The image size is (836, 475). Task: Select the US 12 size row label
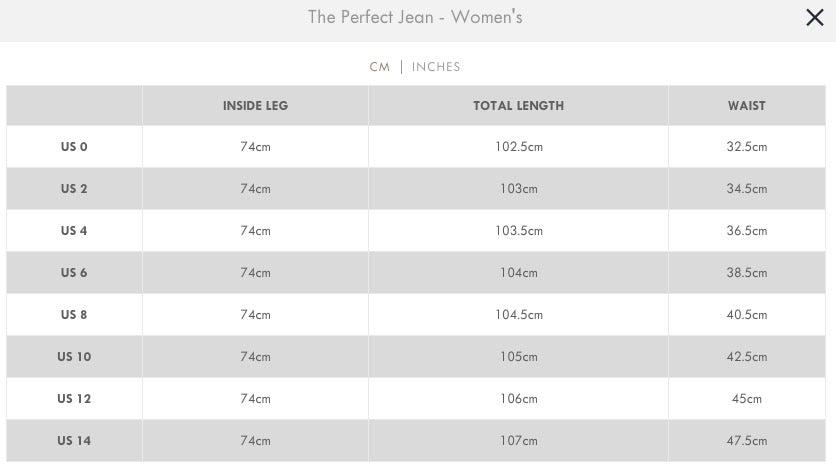pos(74,399)
